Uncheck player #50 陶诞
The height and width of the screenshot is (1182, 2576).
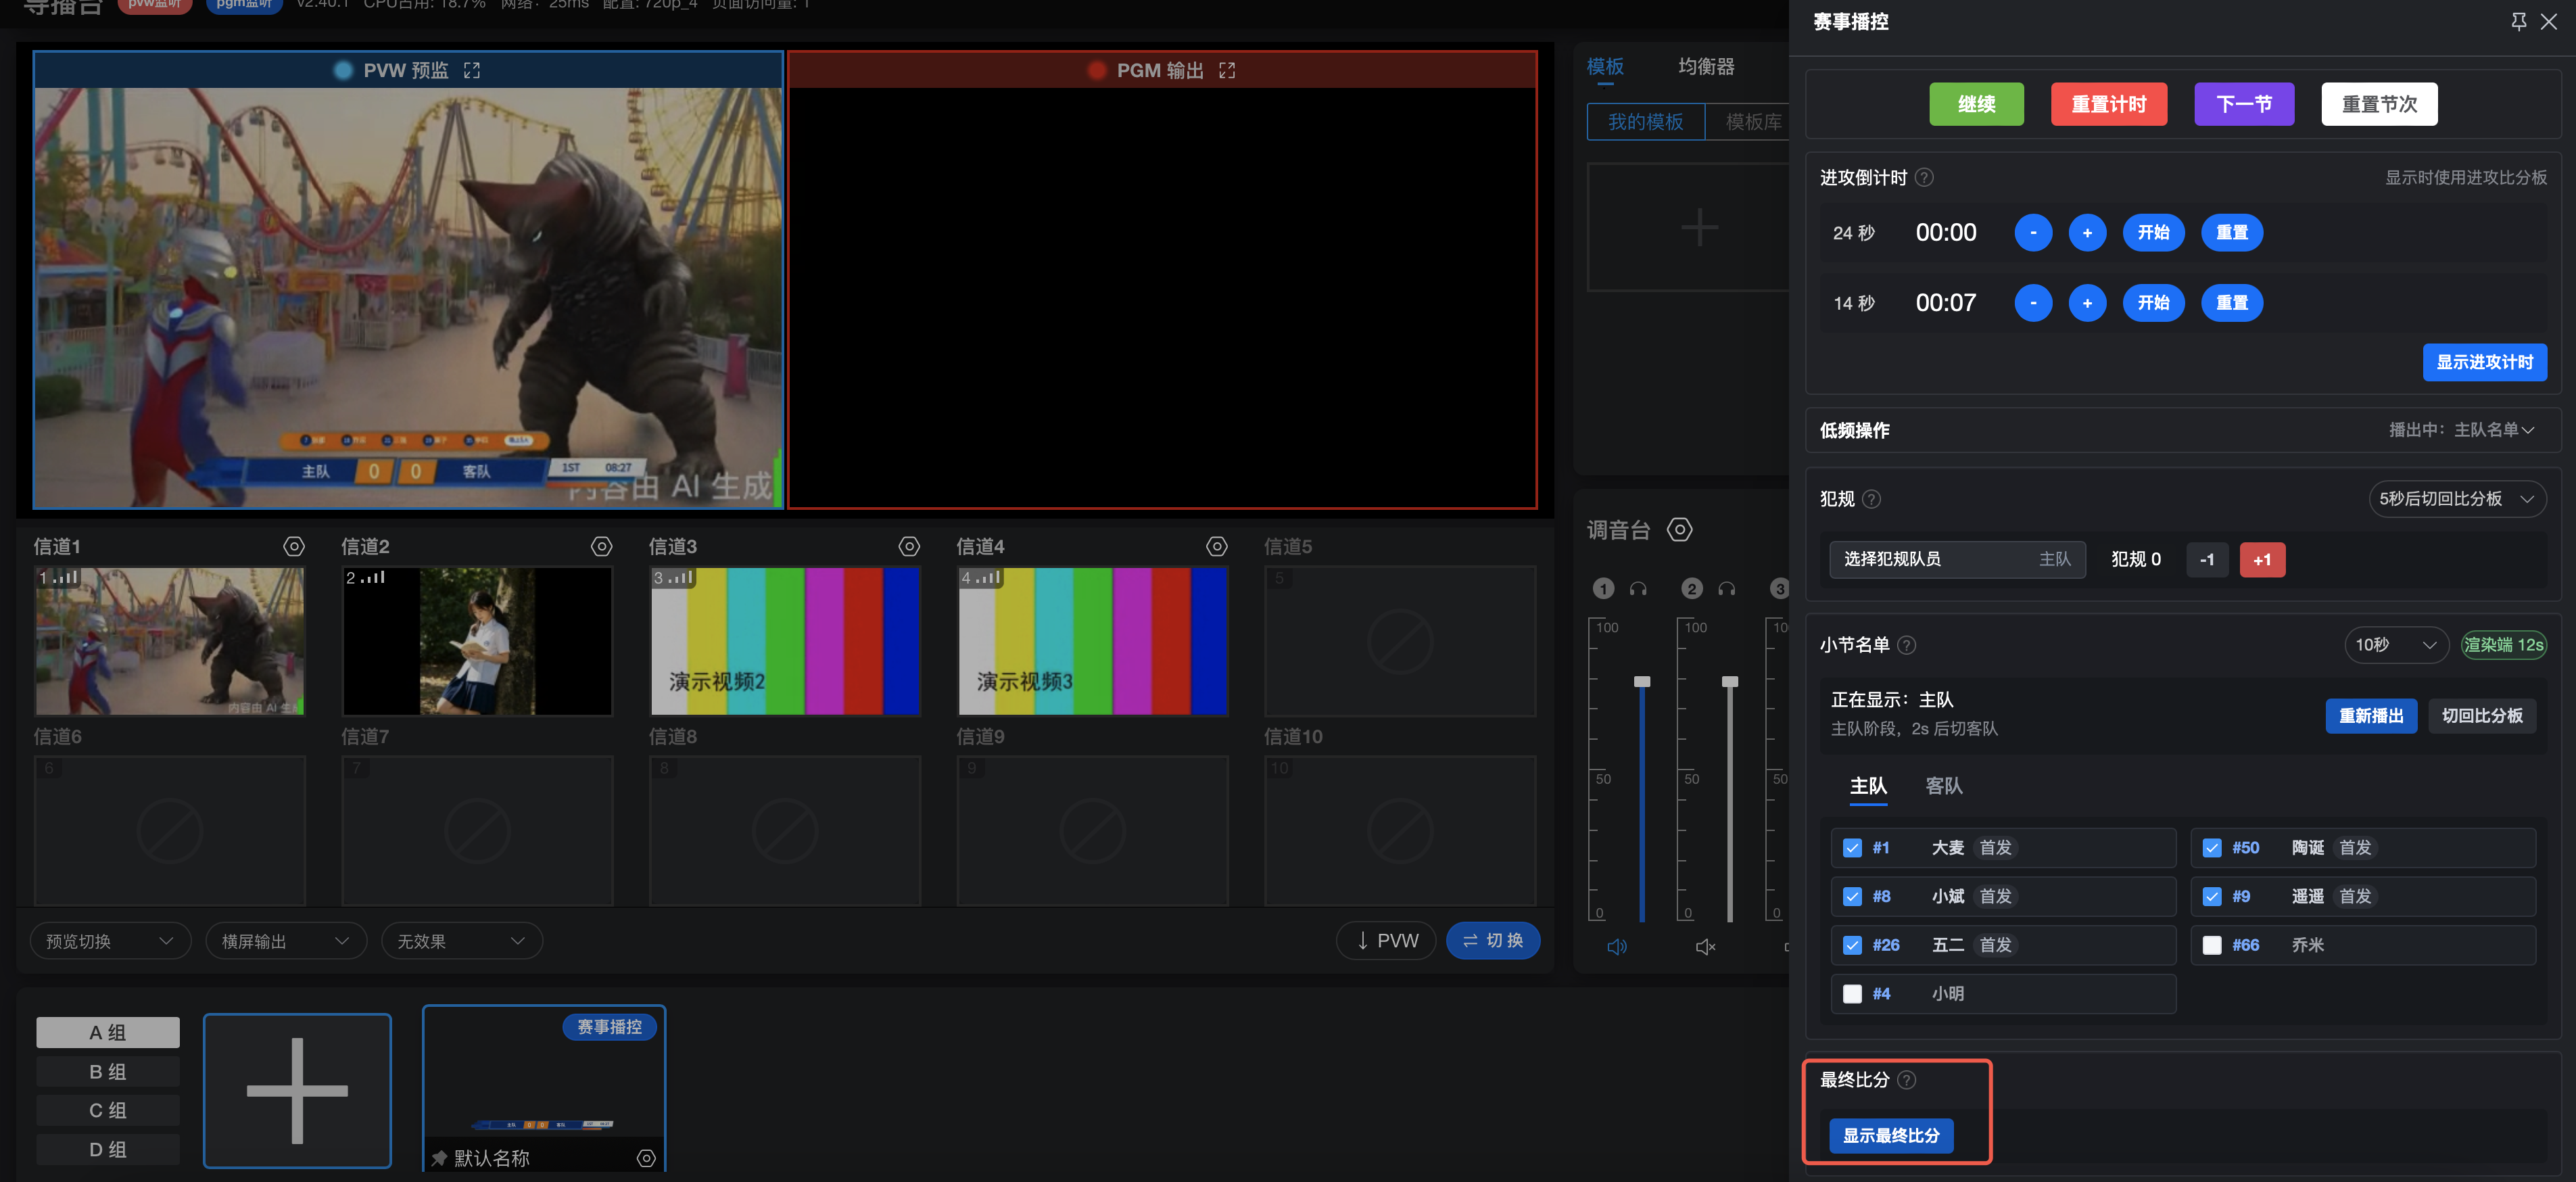click(x=2212, y=848)
